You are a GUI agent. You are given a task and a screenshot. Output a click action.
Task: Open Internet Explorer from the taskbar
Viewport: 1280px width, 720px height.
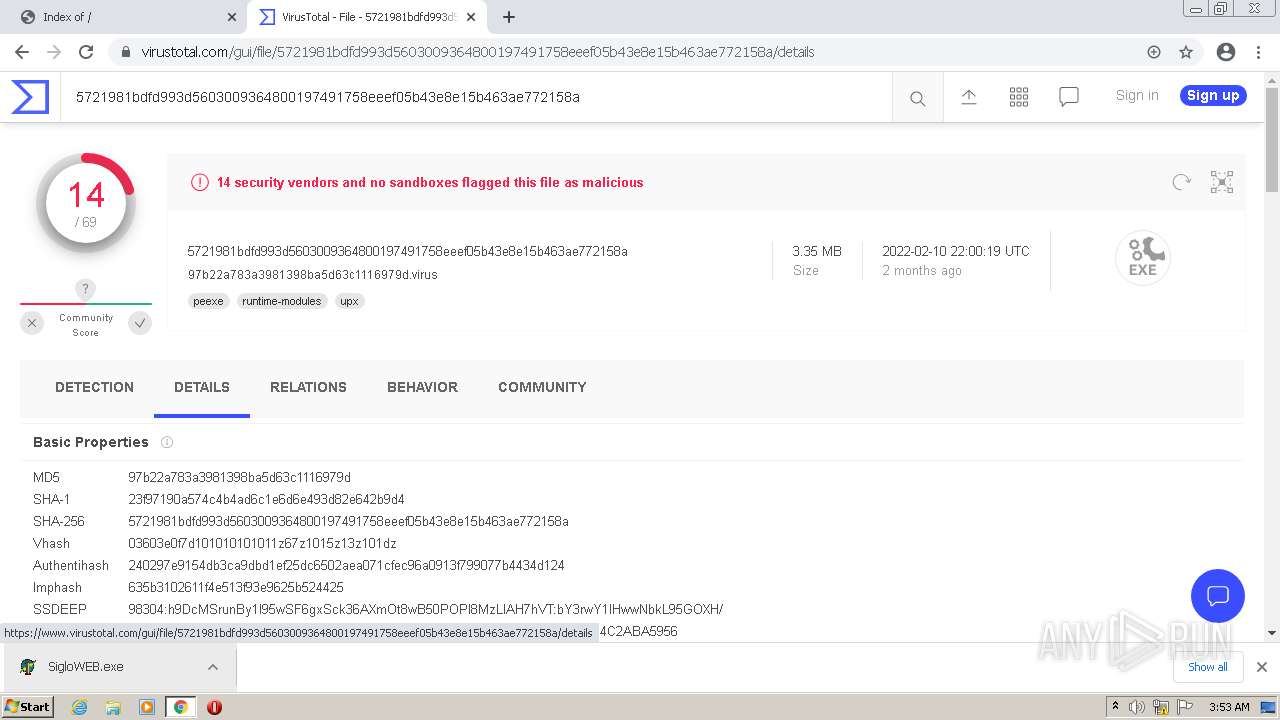[x=80, y=707]
